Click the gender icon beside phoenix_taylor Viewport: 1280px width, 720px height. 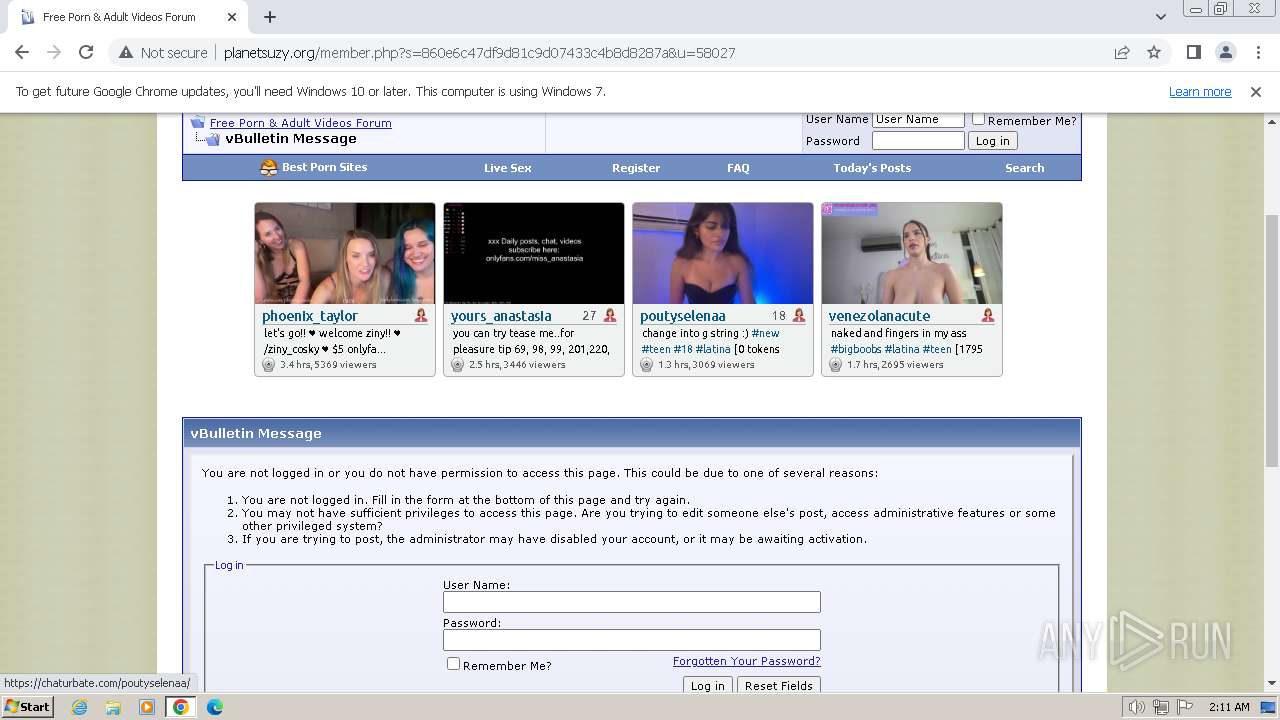pos(421,315)
